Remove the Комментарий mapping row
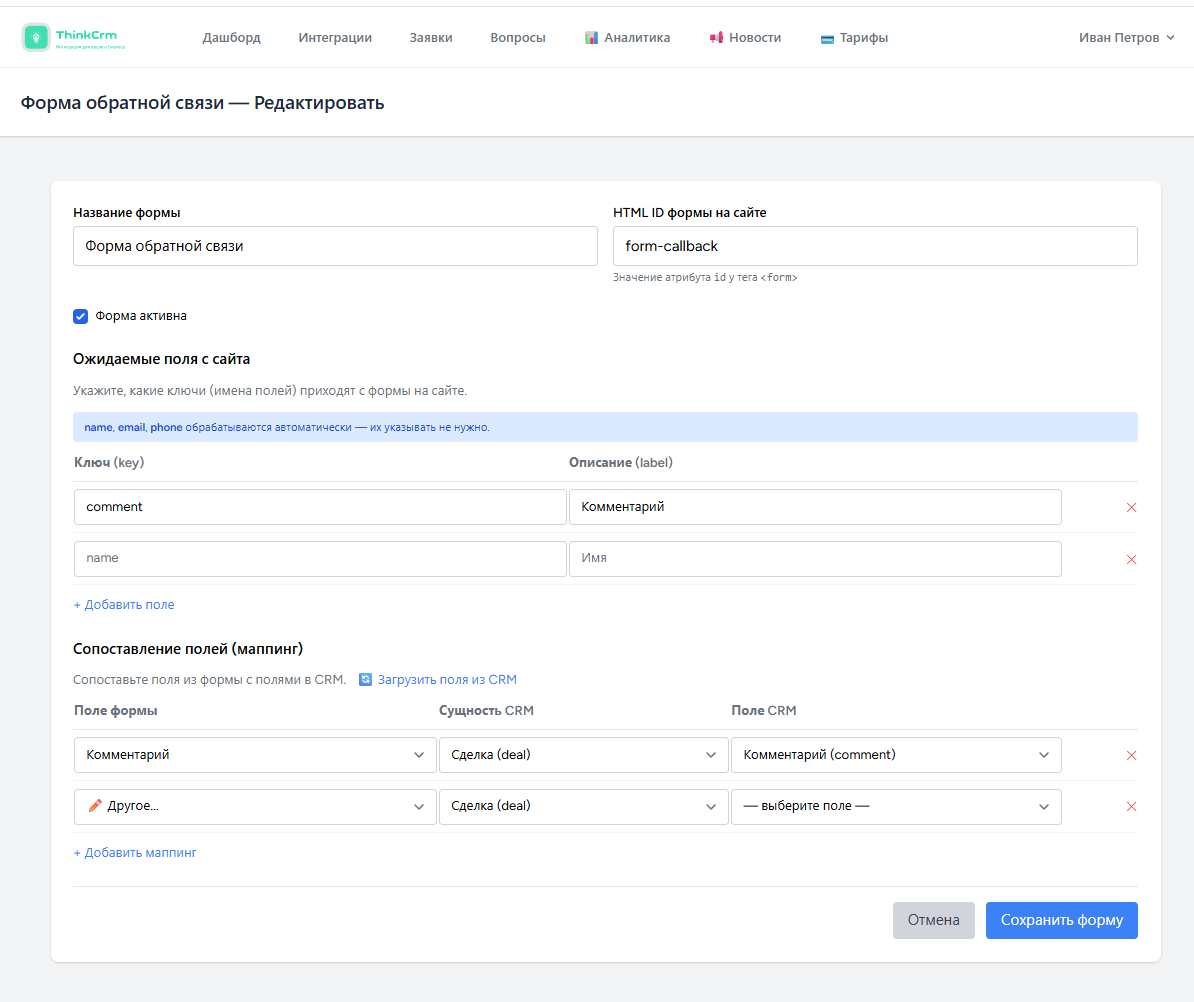The image size is (1194, 1002). [x=1131, y=755]
